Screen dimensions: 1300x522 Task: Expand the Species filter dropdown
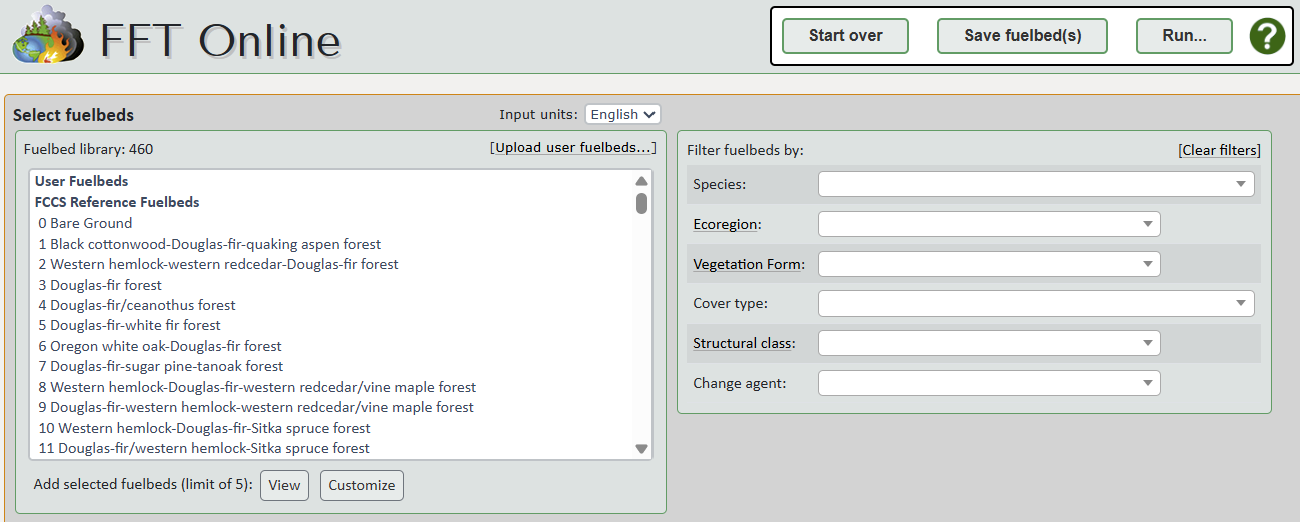click(1036, 184)
